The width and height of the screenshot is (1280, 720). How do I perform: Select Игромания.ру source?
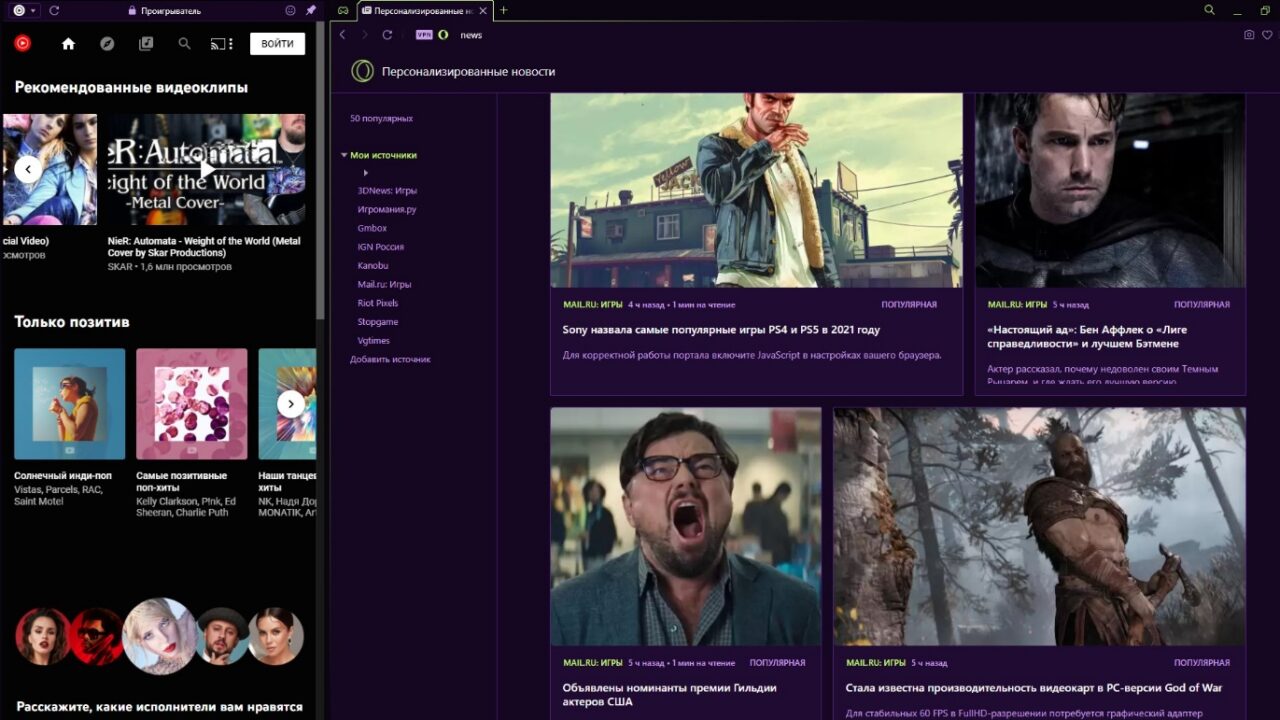(386, 209)
